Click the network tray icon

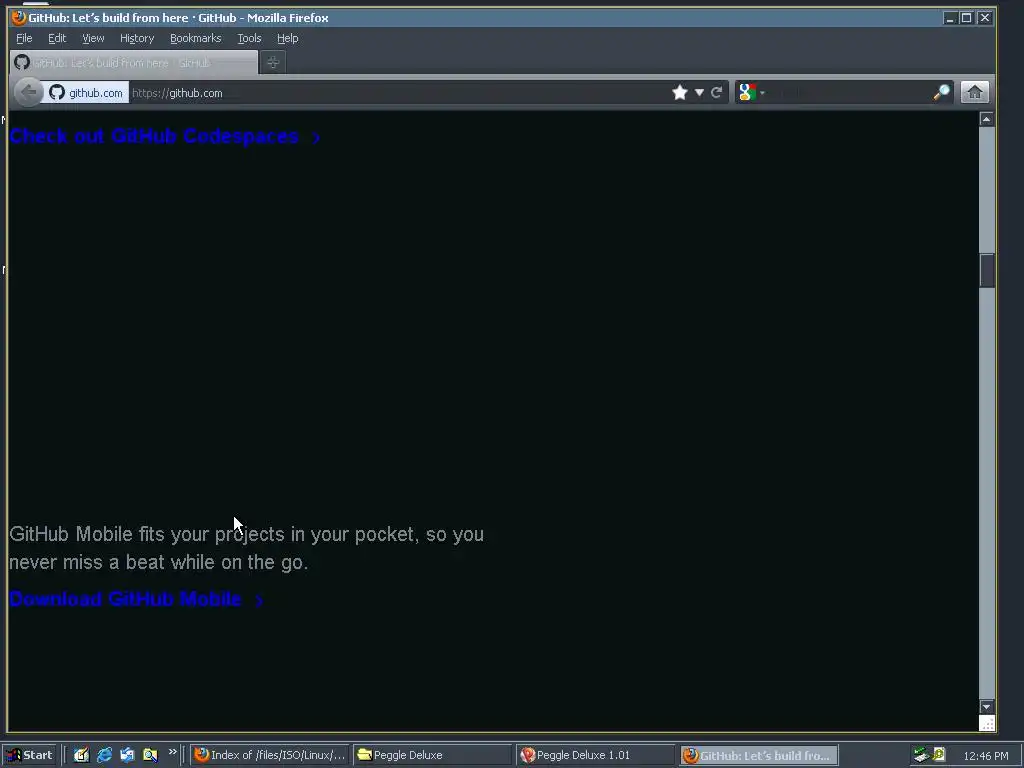921,755
